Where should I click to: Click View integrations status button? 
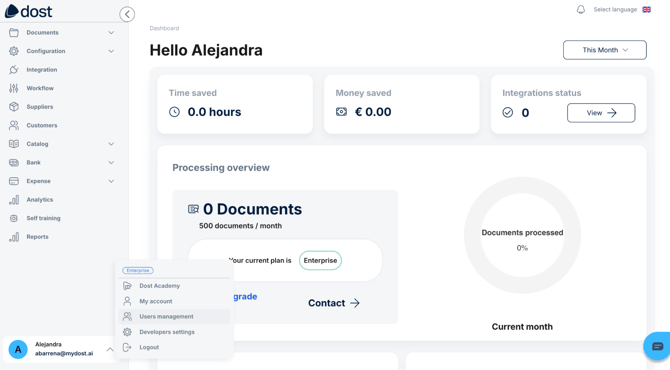click(601, 113)
